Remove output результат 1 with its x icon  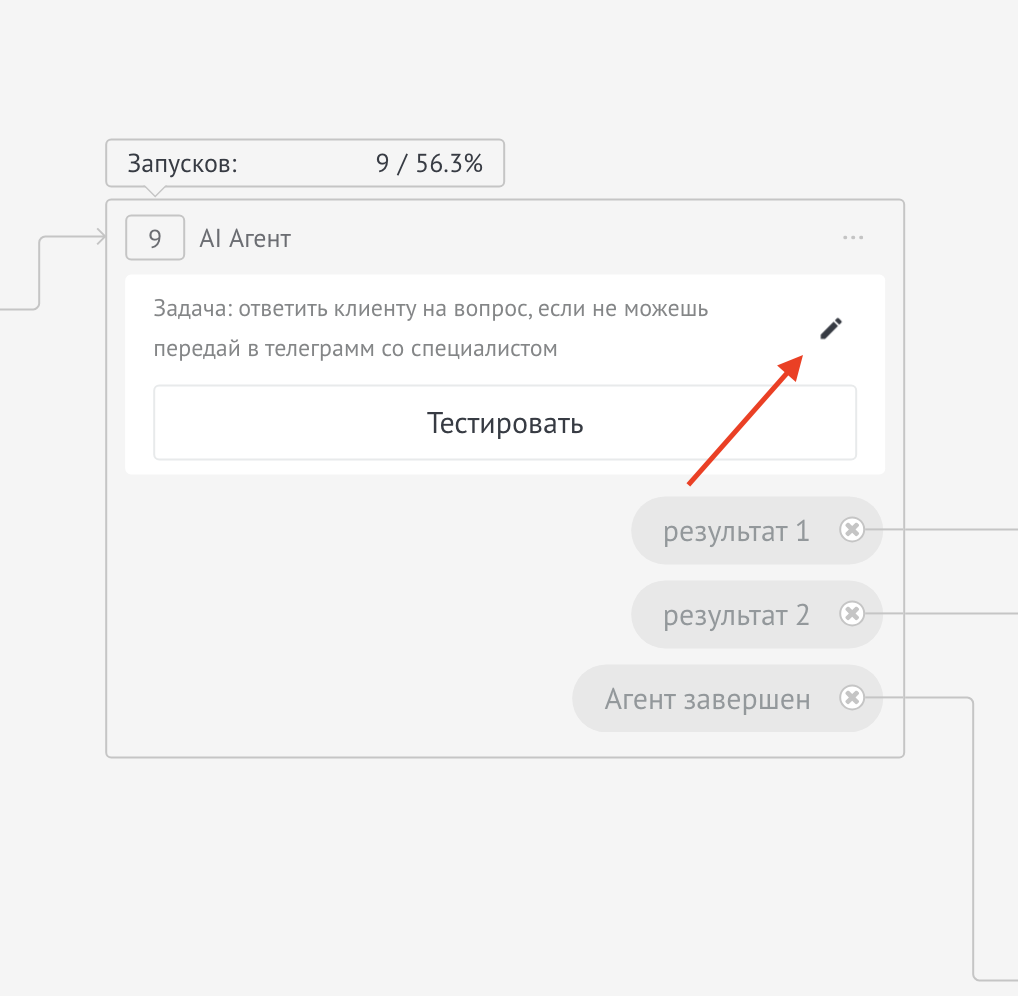click(x=851, y=530)
